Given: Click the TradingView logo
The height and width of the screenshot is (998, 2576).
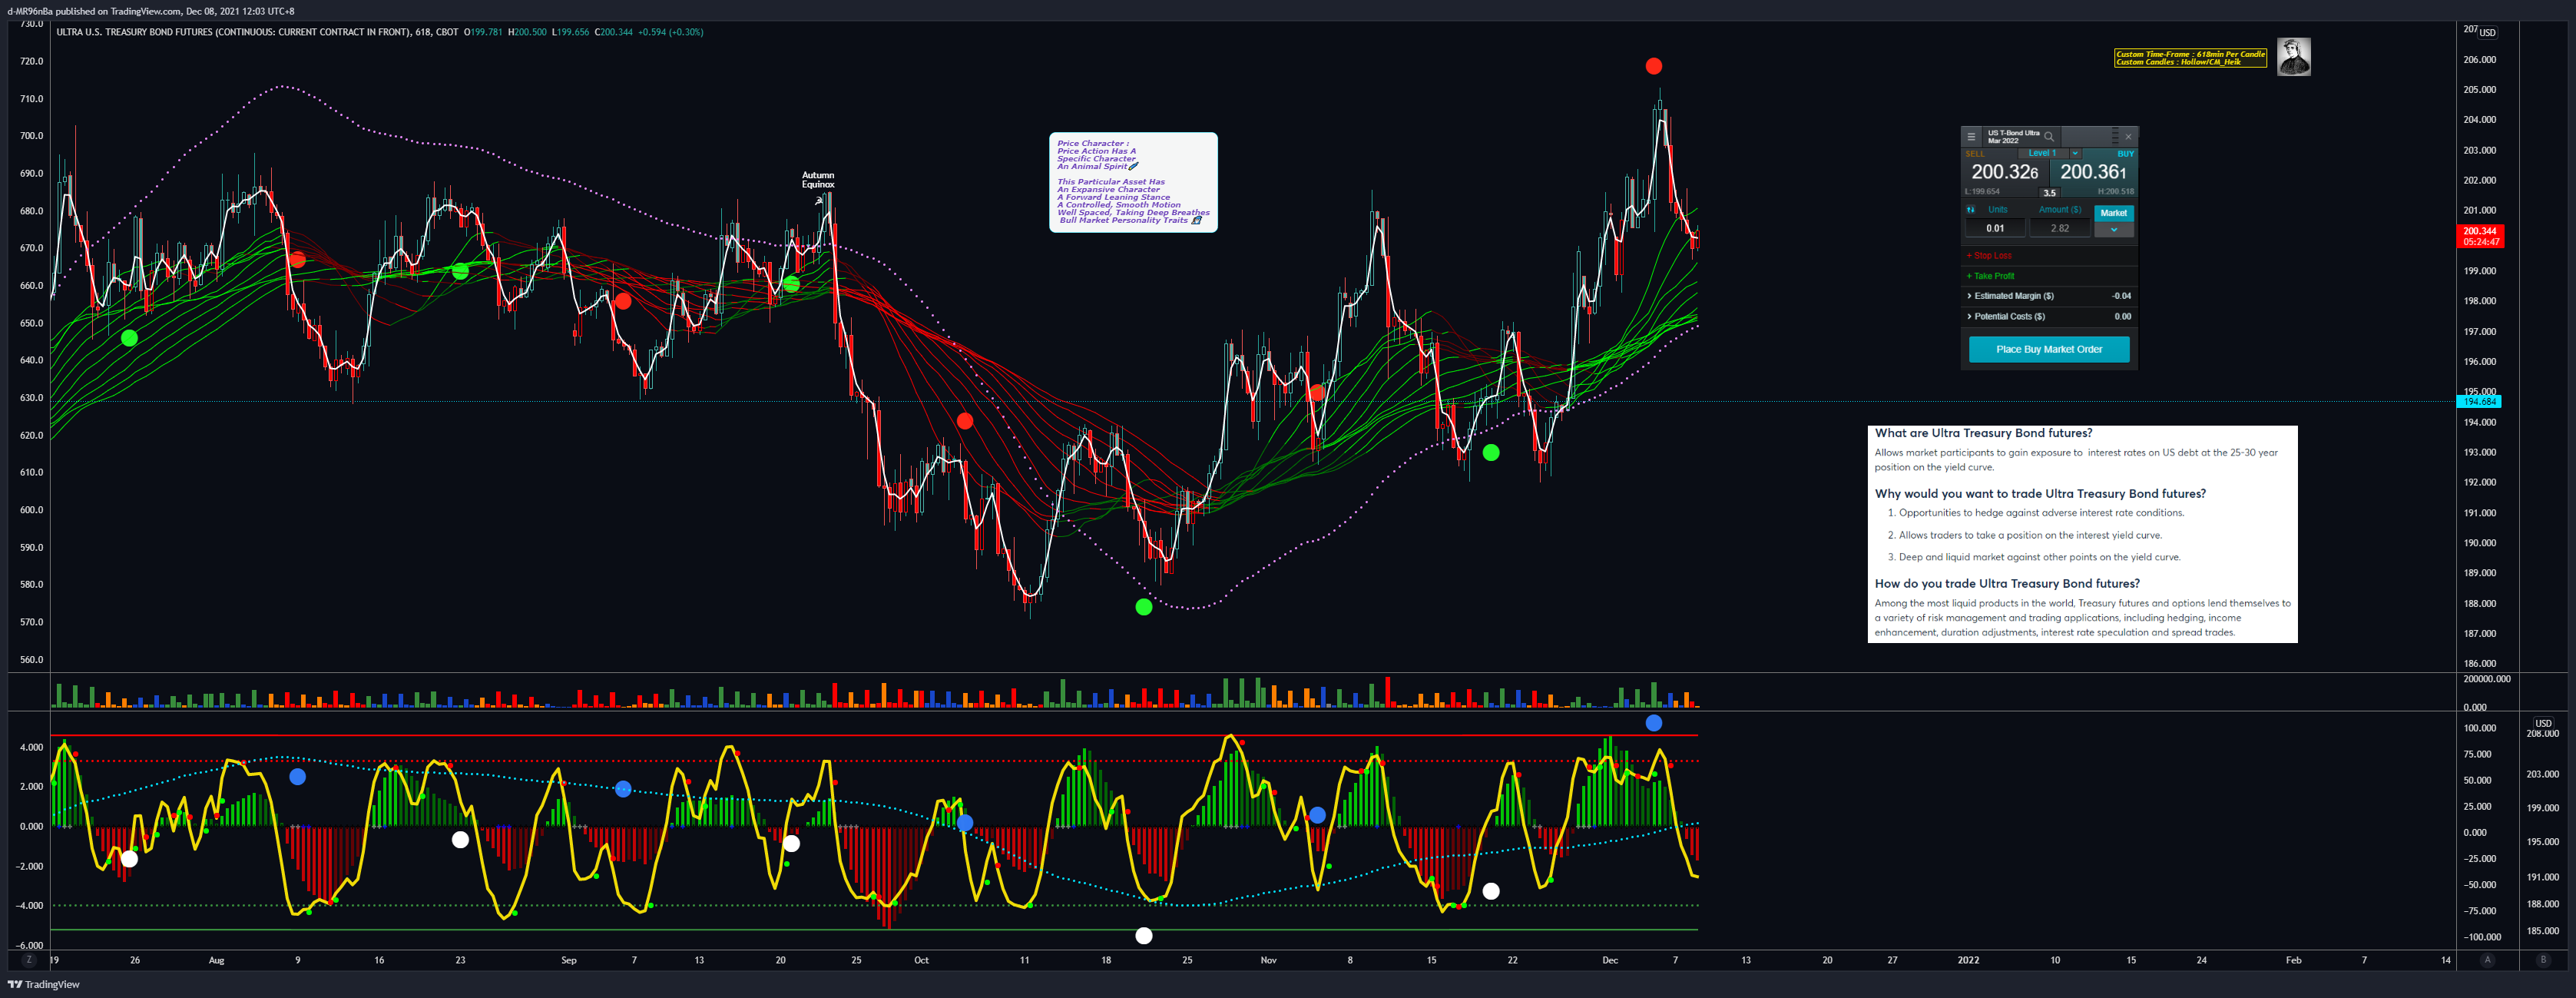Looking at the screenshot, I should [x=44, y=984].
